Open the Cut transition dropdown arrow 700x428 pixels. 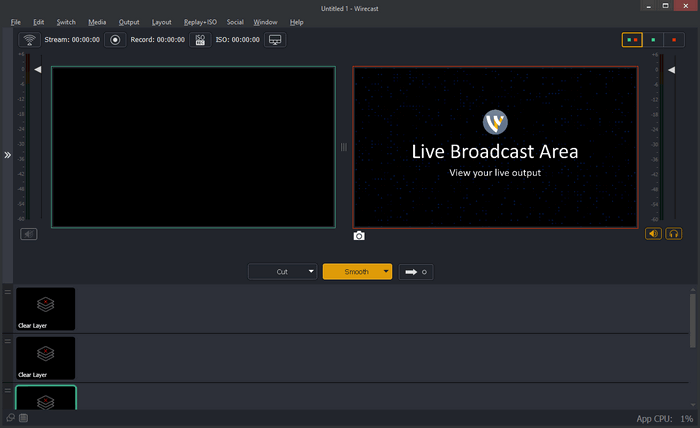[311, 271]
